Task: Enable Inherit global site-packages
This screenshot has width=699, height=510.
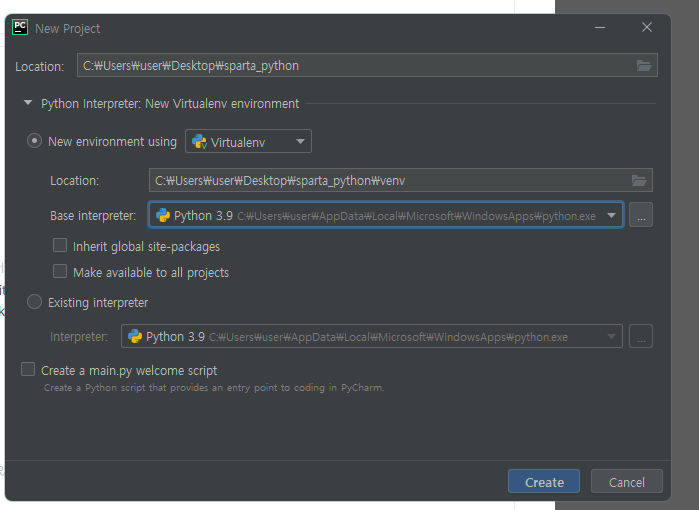Action: [60, 245]
